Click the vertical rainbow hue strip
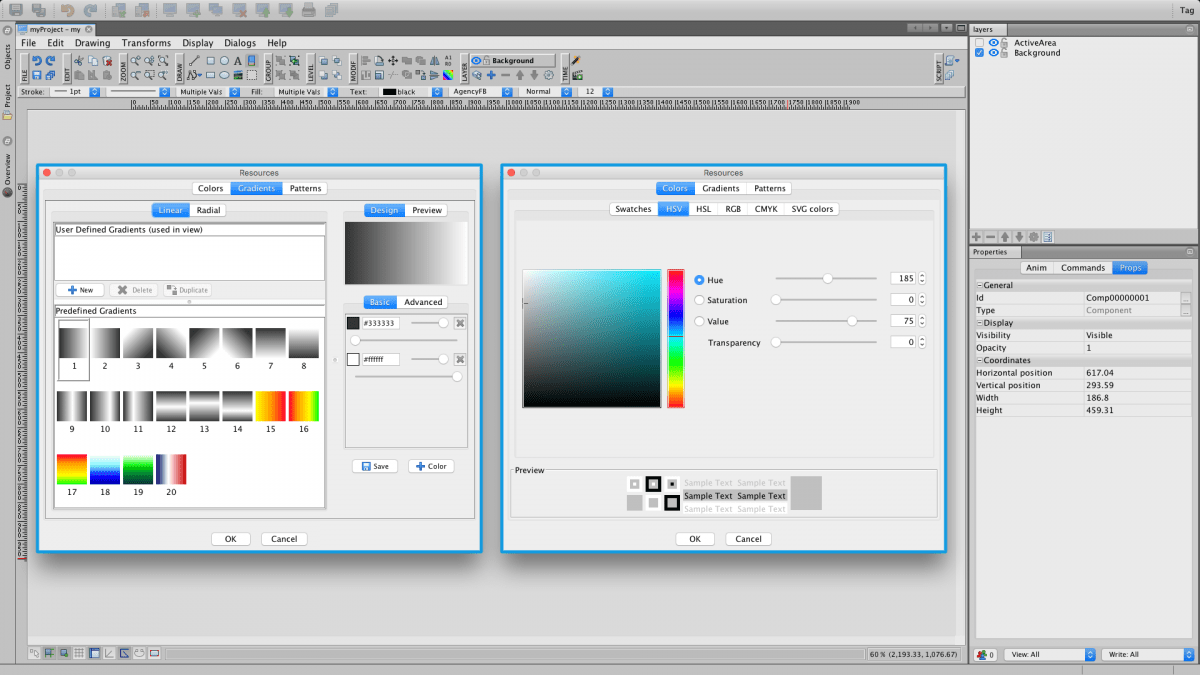This screenshot has height=675, width=1200. coord(676,338)
